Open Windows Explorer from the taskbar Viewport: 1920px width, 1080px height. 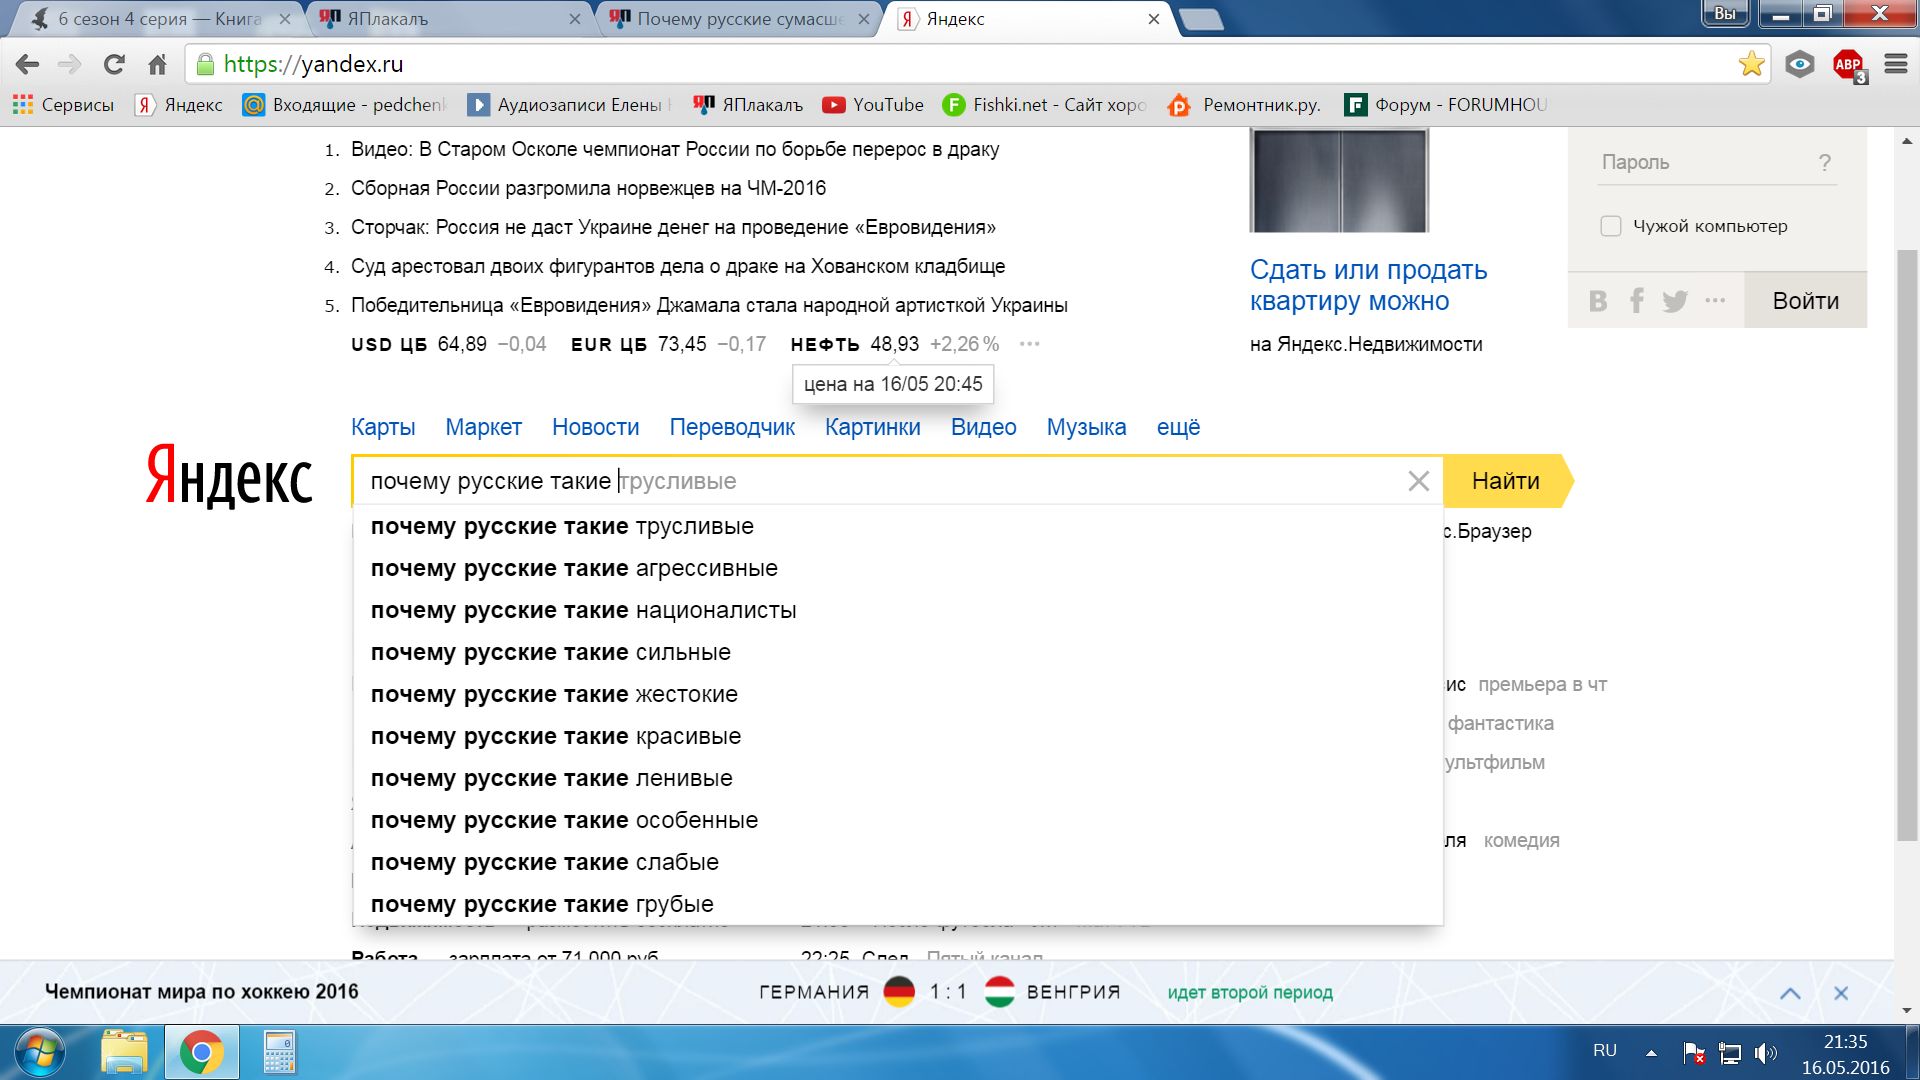coord(125,1052)
